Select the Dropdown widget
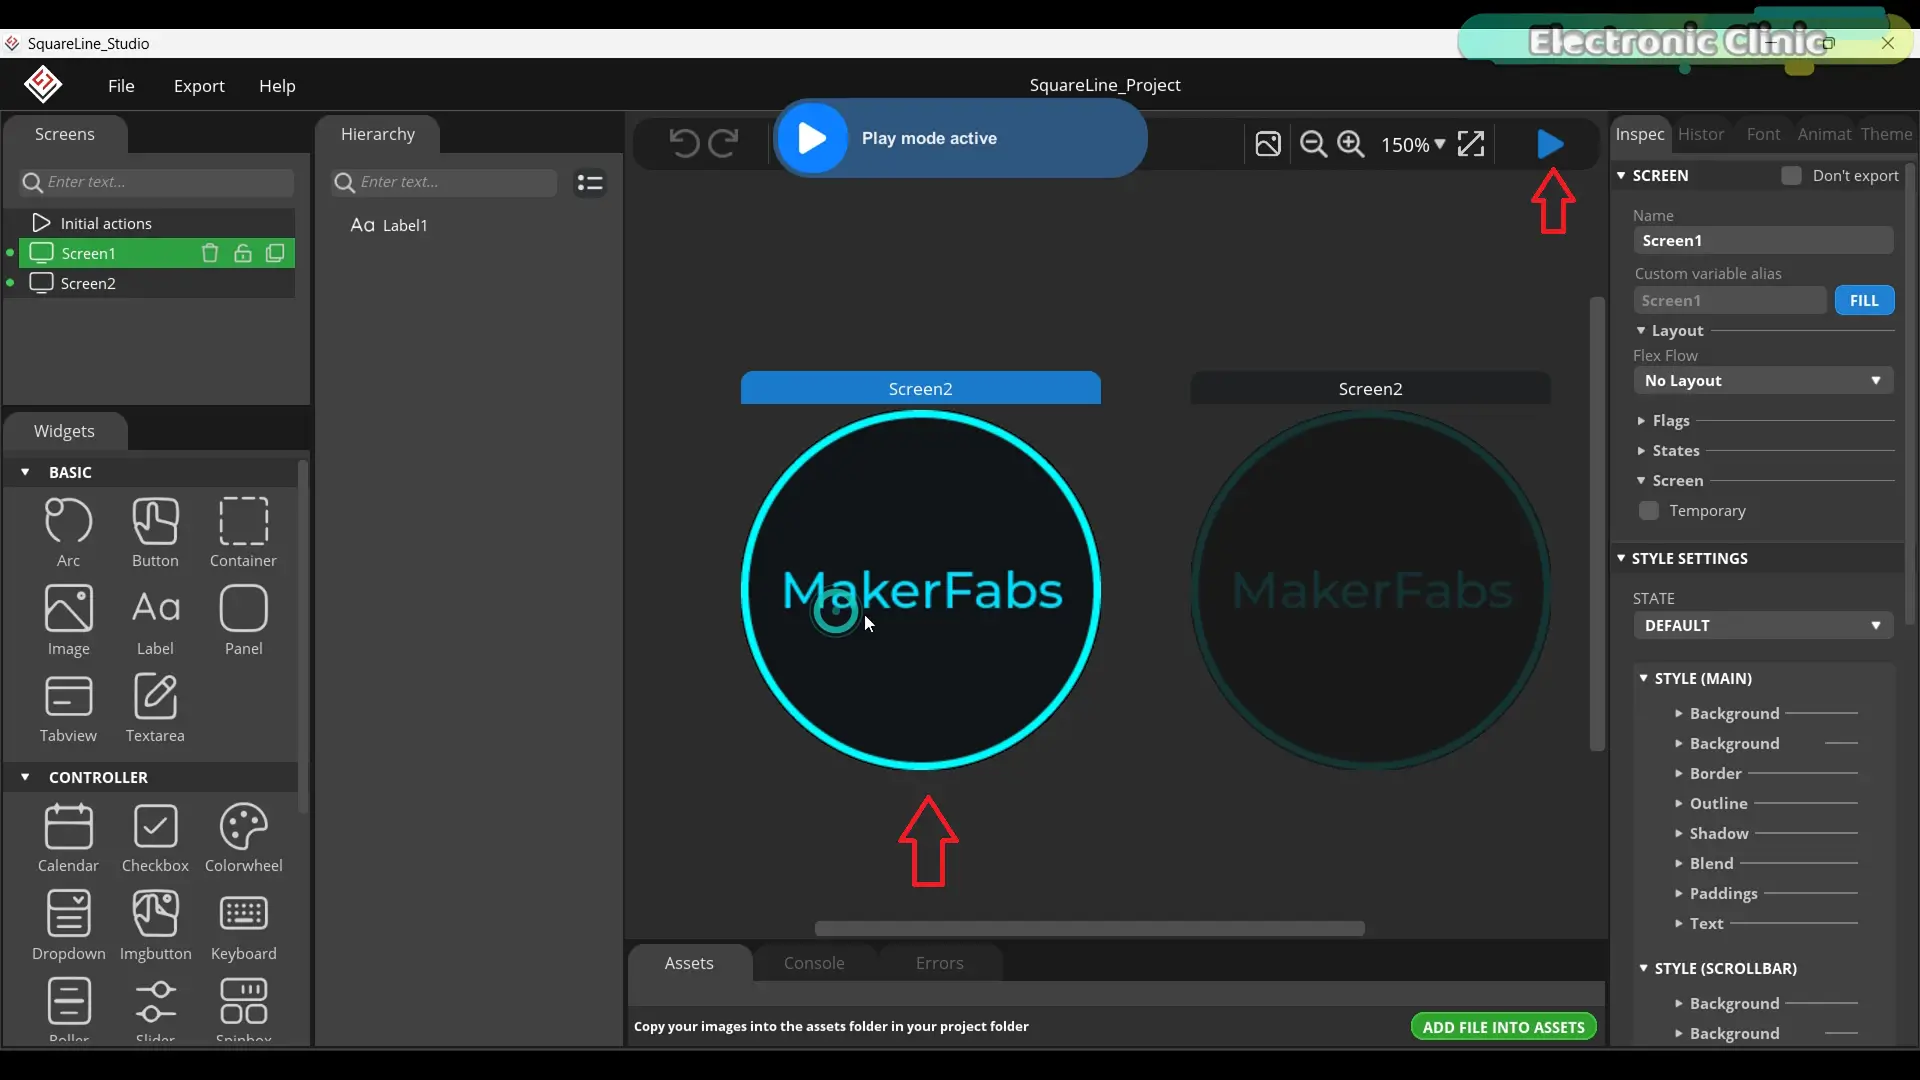 coord(68,926)
